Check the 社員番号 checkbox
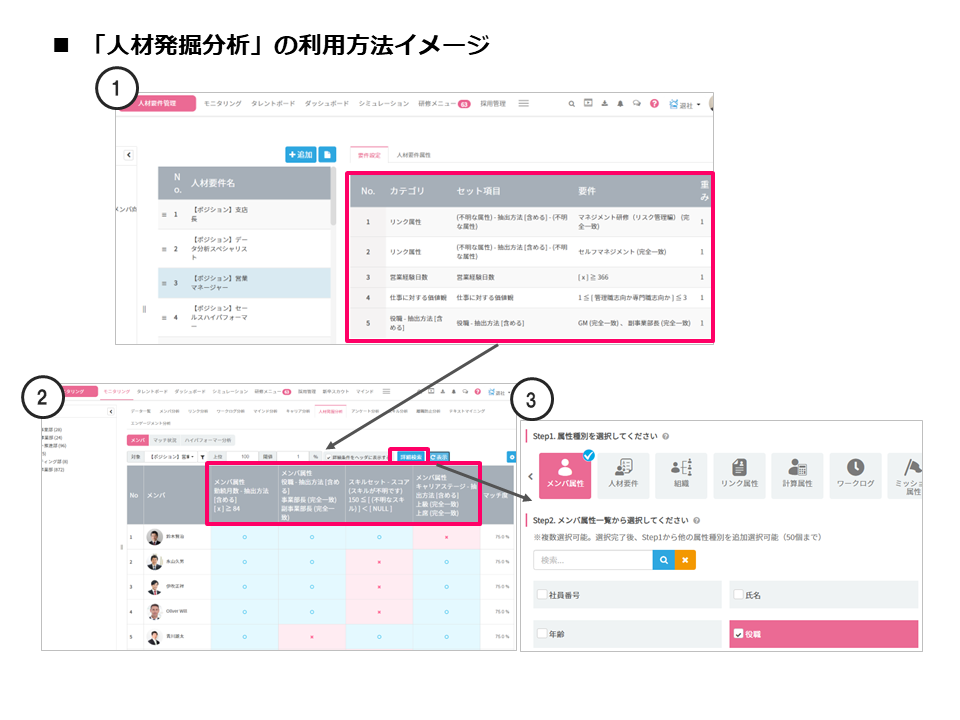The height and width of the screenshot is (720, 960). (x=542, y=594)
